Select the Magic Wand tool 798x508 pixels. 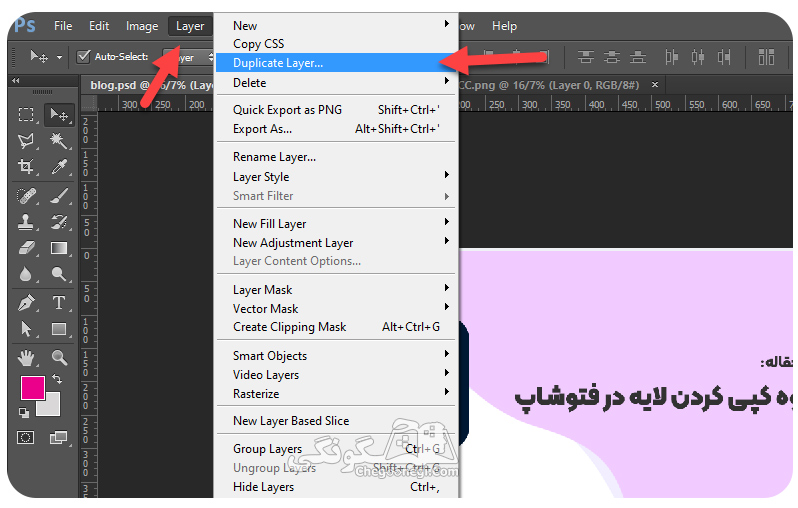(x=59, y=140)
